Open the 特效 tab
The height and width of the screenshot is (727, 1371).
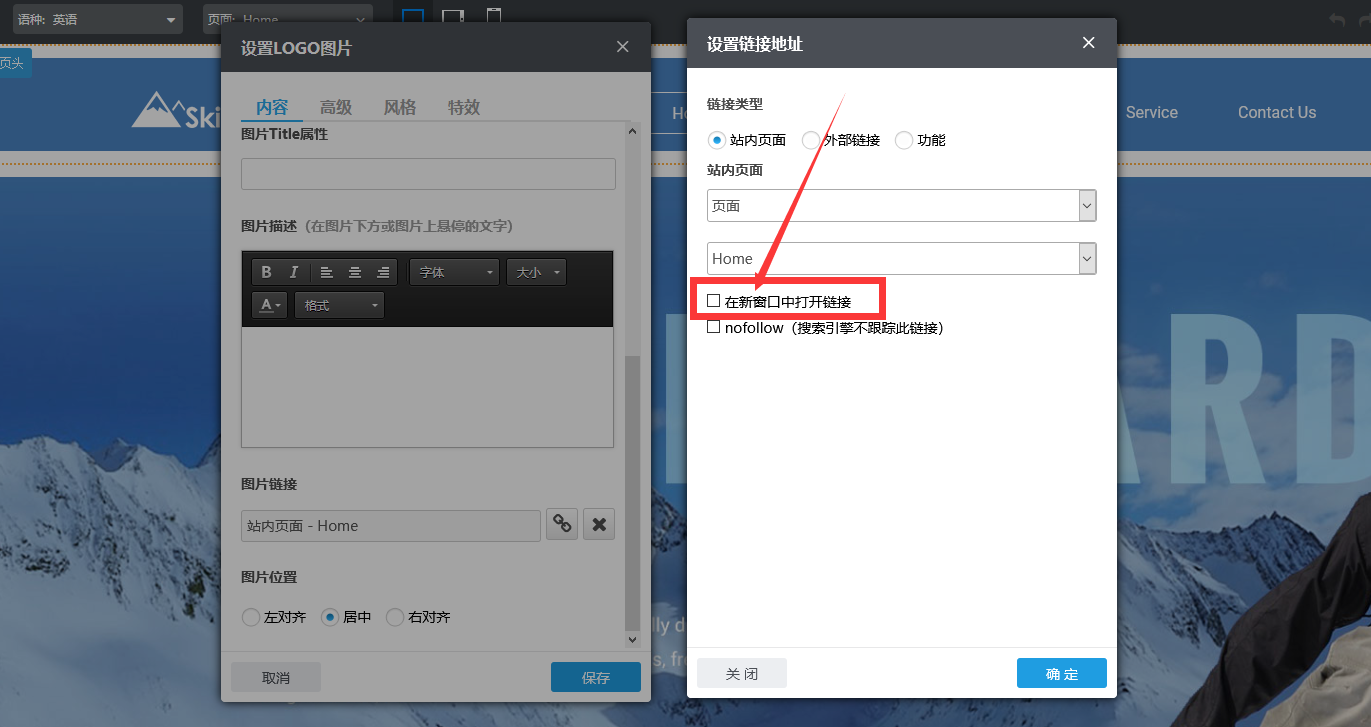(x=464, y=108)
